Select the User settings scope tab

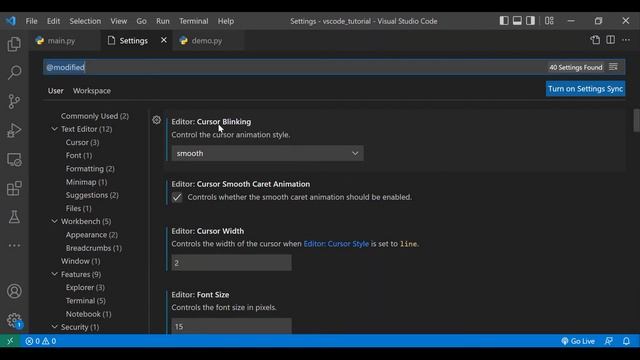(56, 91)
